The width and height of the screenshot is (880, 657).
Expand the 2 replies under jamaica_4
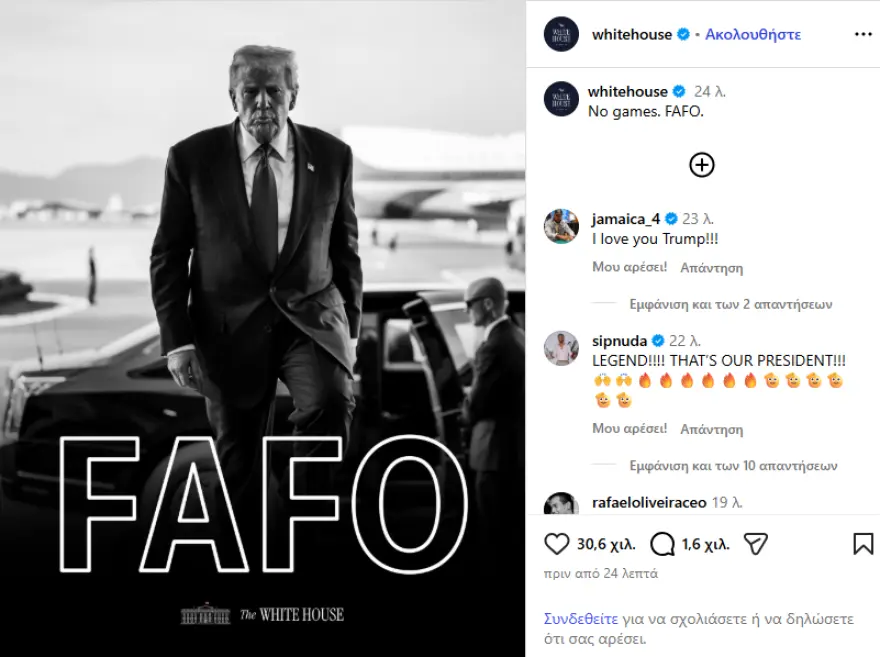731,304
